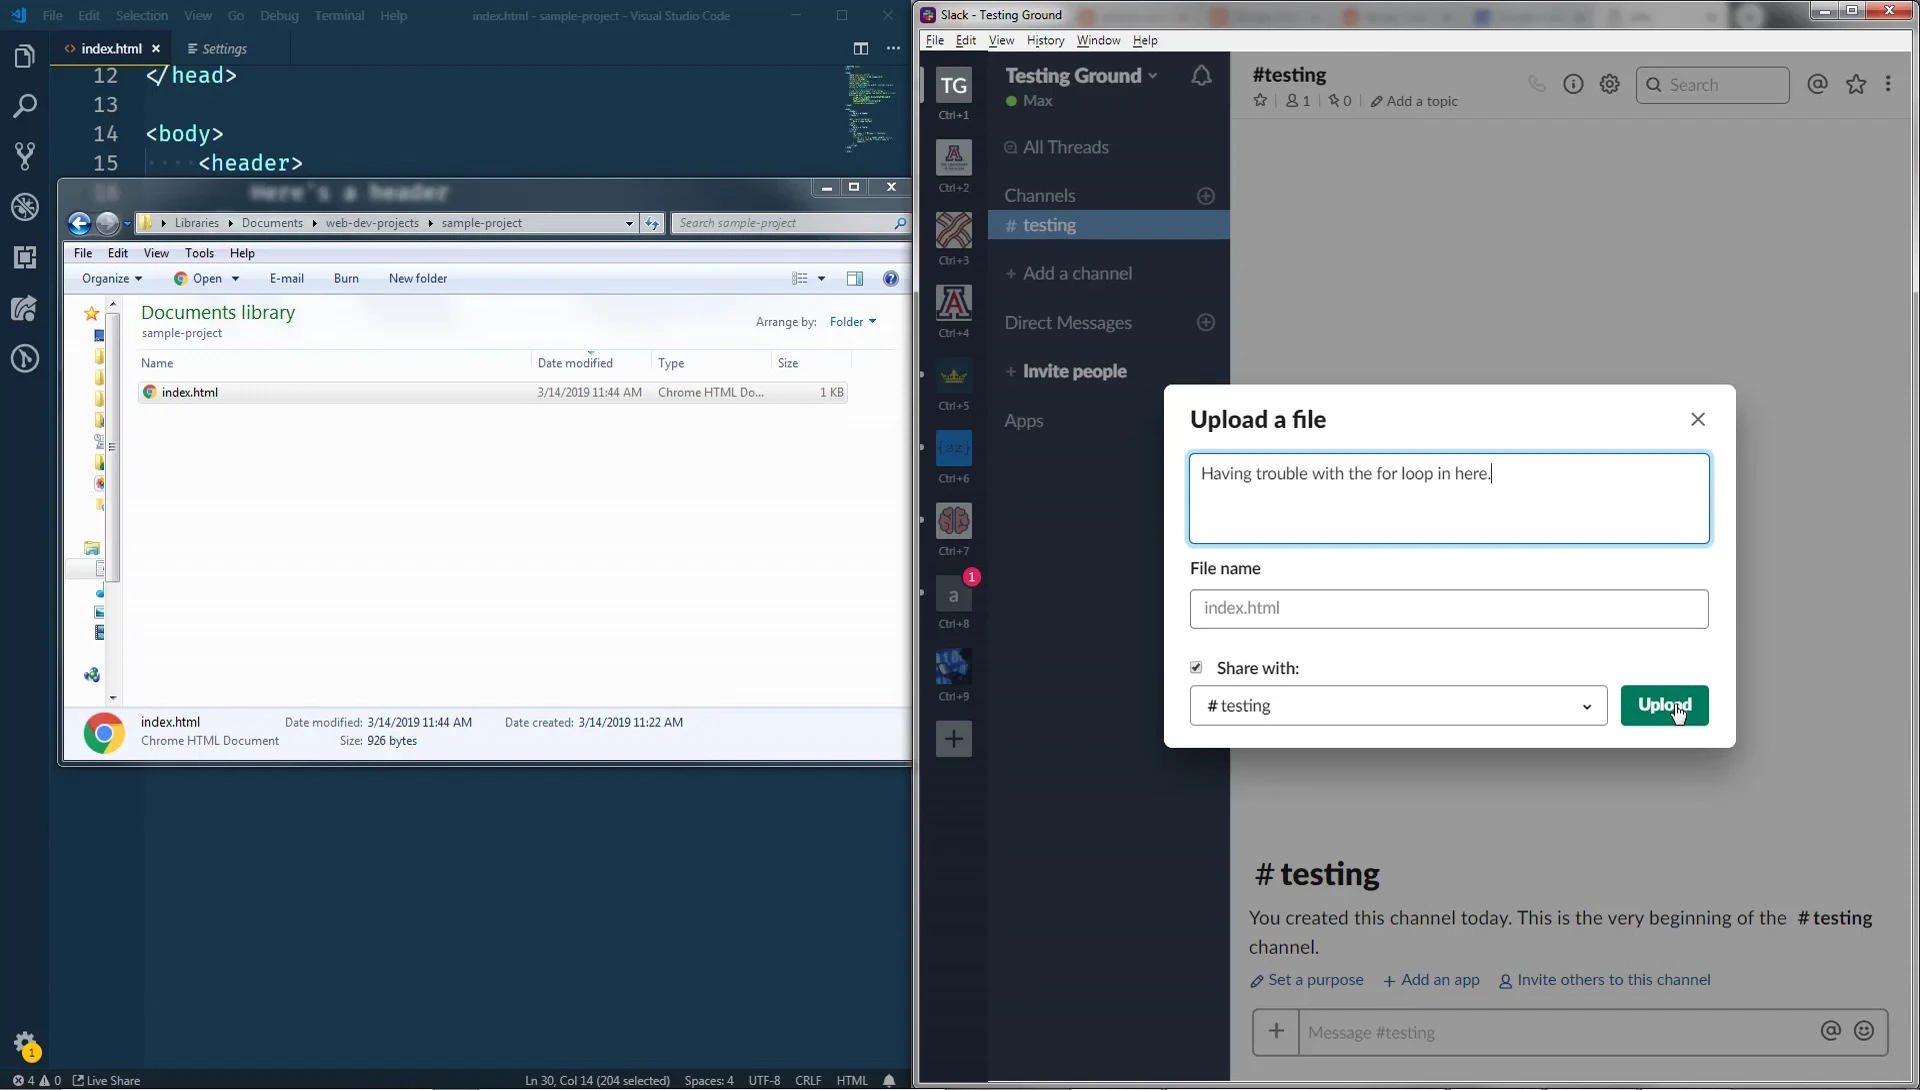Sort by Date modified column
This screenshot has width=1920, height=1090.
[x=591, y=363]
